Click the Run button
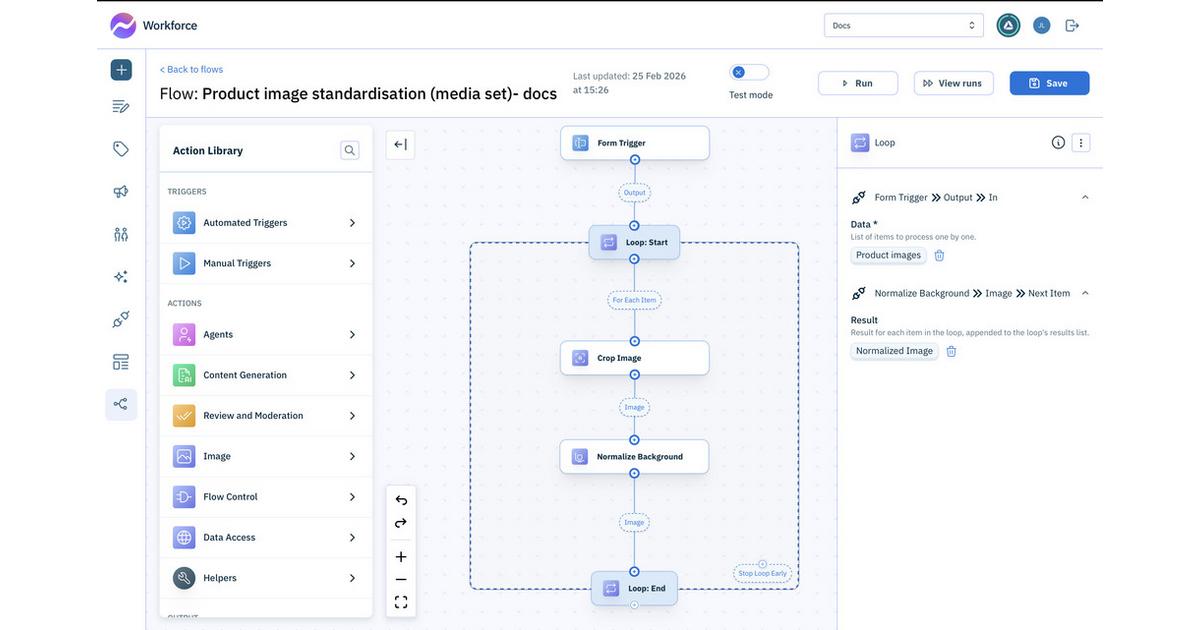The image size is (1200, 630). 858,83
